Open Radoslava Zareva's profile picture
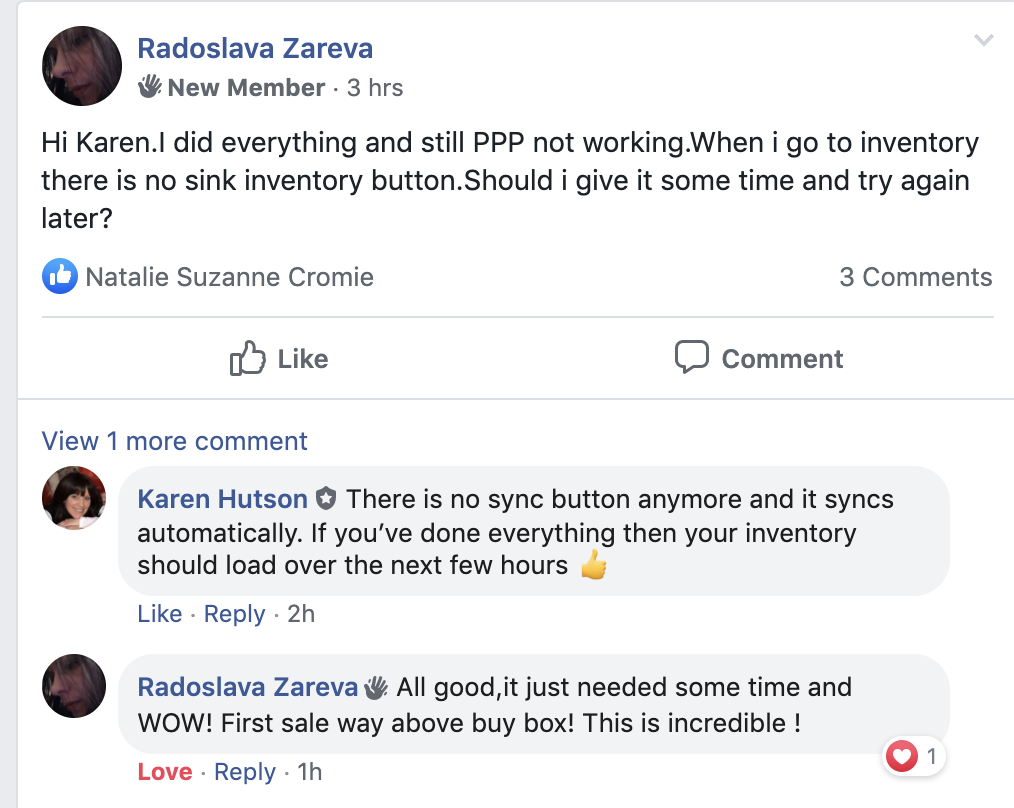 click(x=81, y=66)
